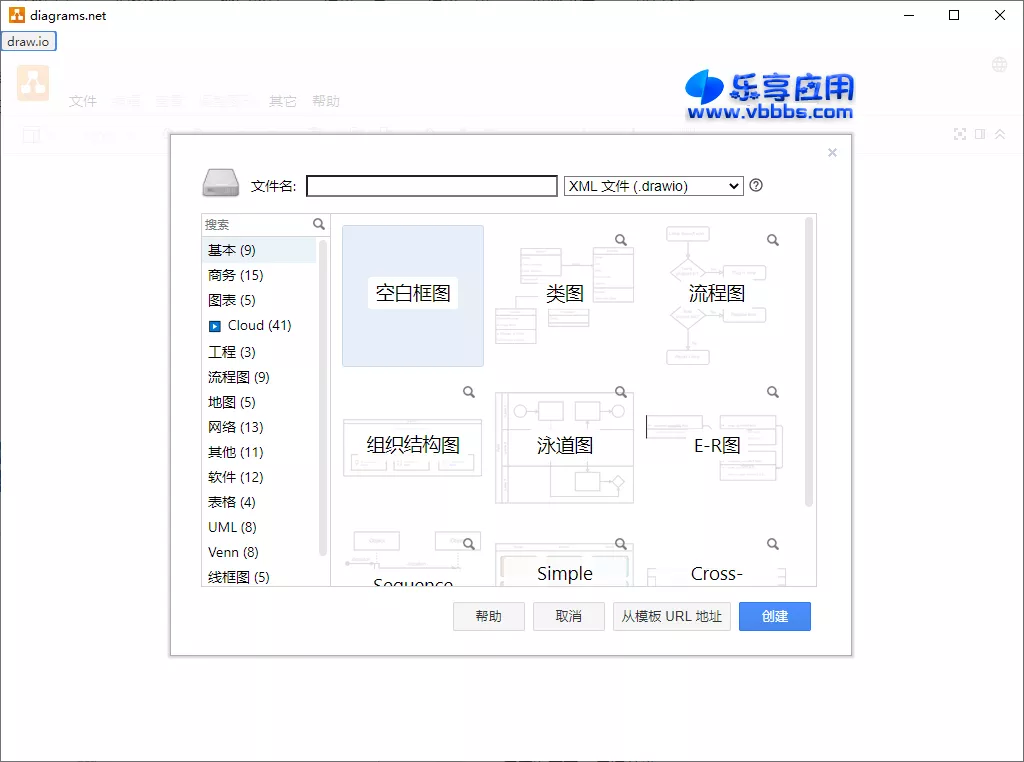Click the magnifier icon above Simple template

[620, 543]
